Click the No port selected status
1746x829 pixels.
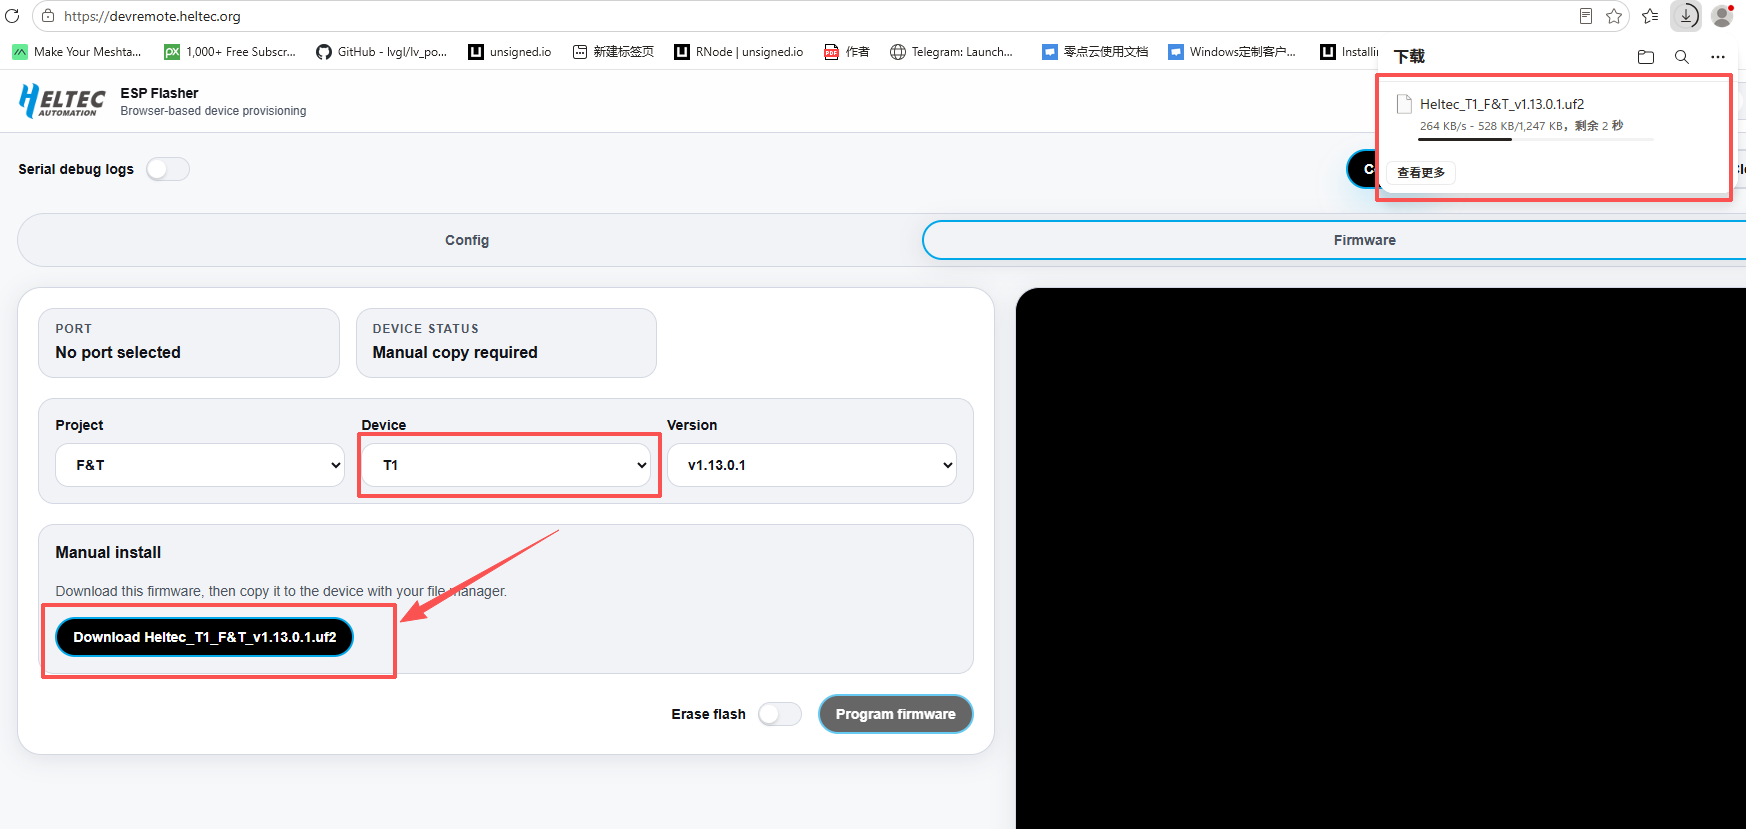click(118, 352)
